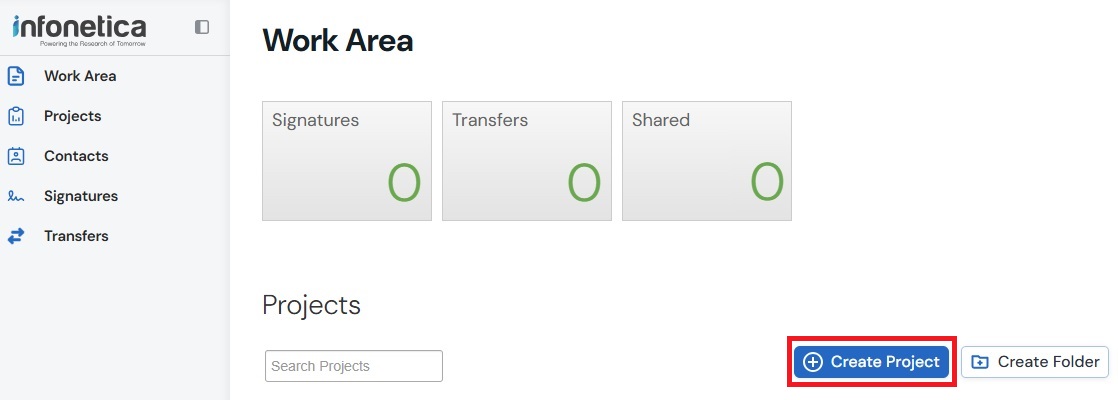This screenshot has height=400, width=1118.
Task: Open the Transfers count tile
Action: [x=527, y=160]
